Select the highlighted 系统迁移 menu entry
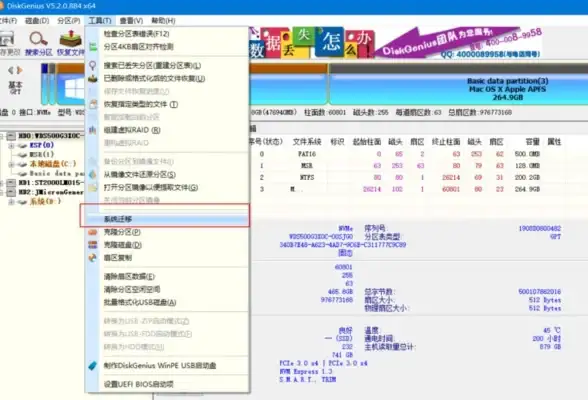Viewport: 588px width, 400px height. (167, 219)
